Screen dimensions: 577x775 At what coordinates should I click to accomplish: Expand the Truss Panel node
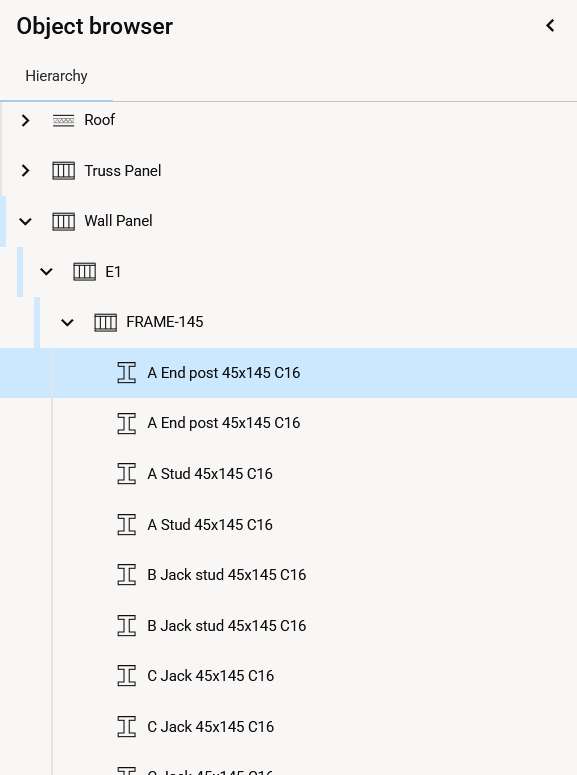(x=25, y=171)
